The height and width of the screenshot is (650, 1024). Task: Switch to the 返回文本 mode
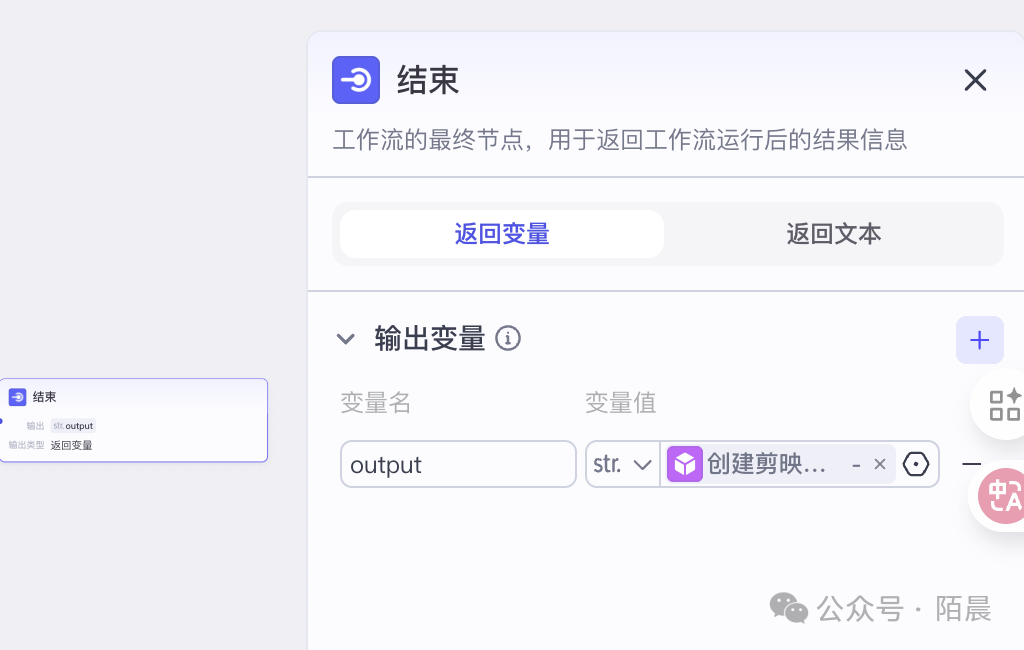click(833, 234)
